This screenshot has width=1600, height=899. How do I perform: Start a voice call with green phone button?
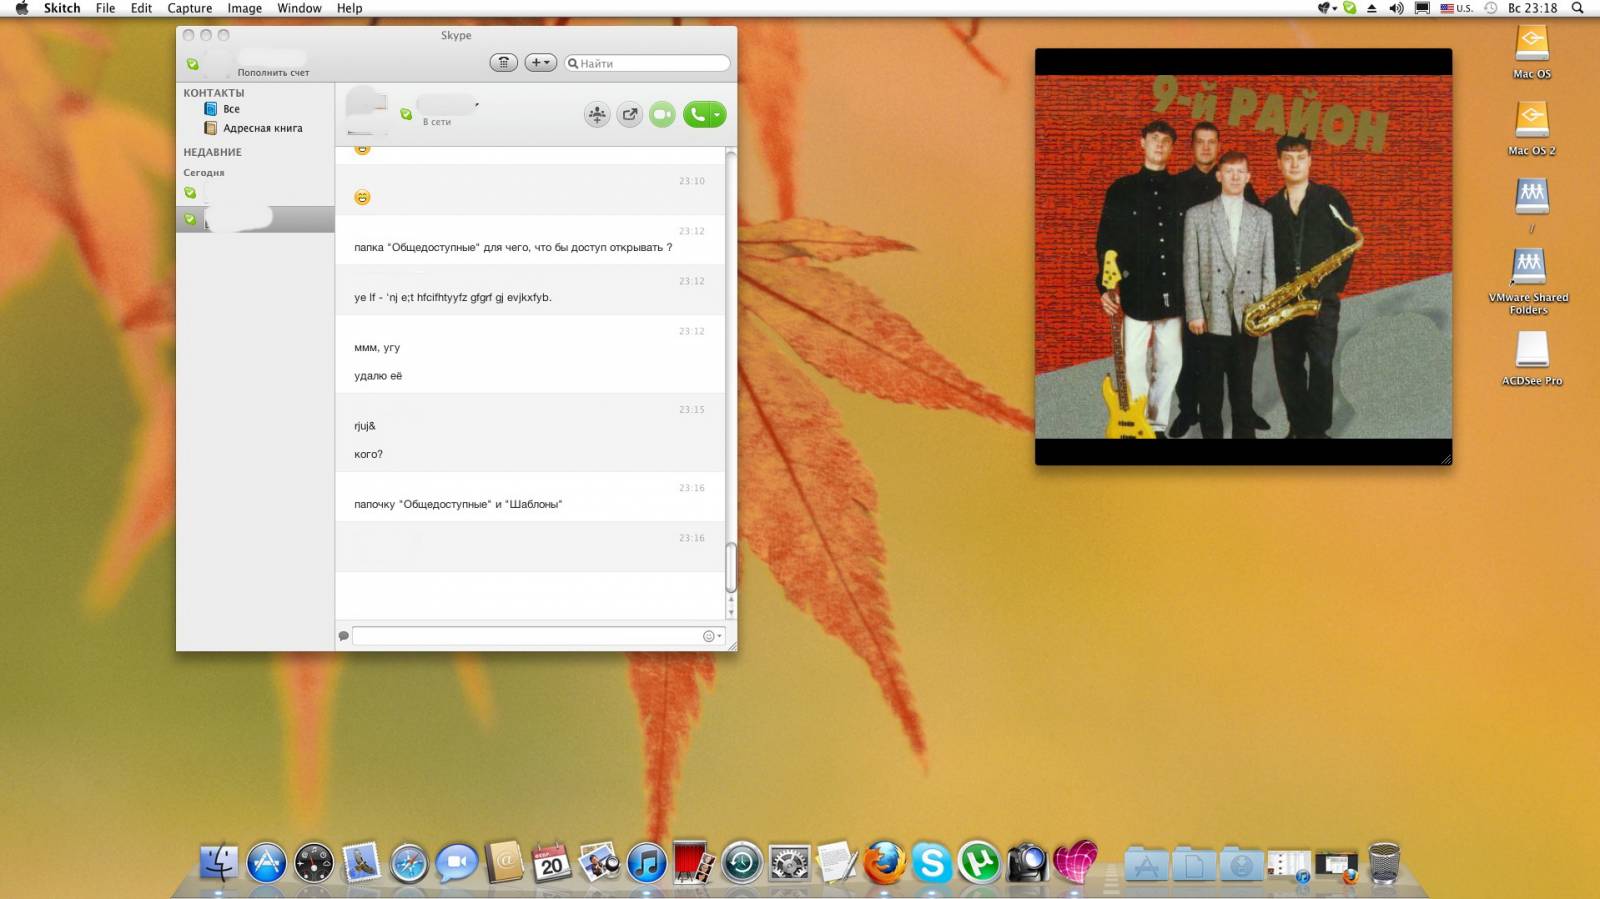[697, 115]
